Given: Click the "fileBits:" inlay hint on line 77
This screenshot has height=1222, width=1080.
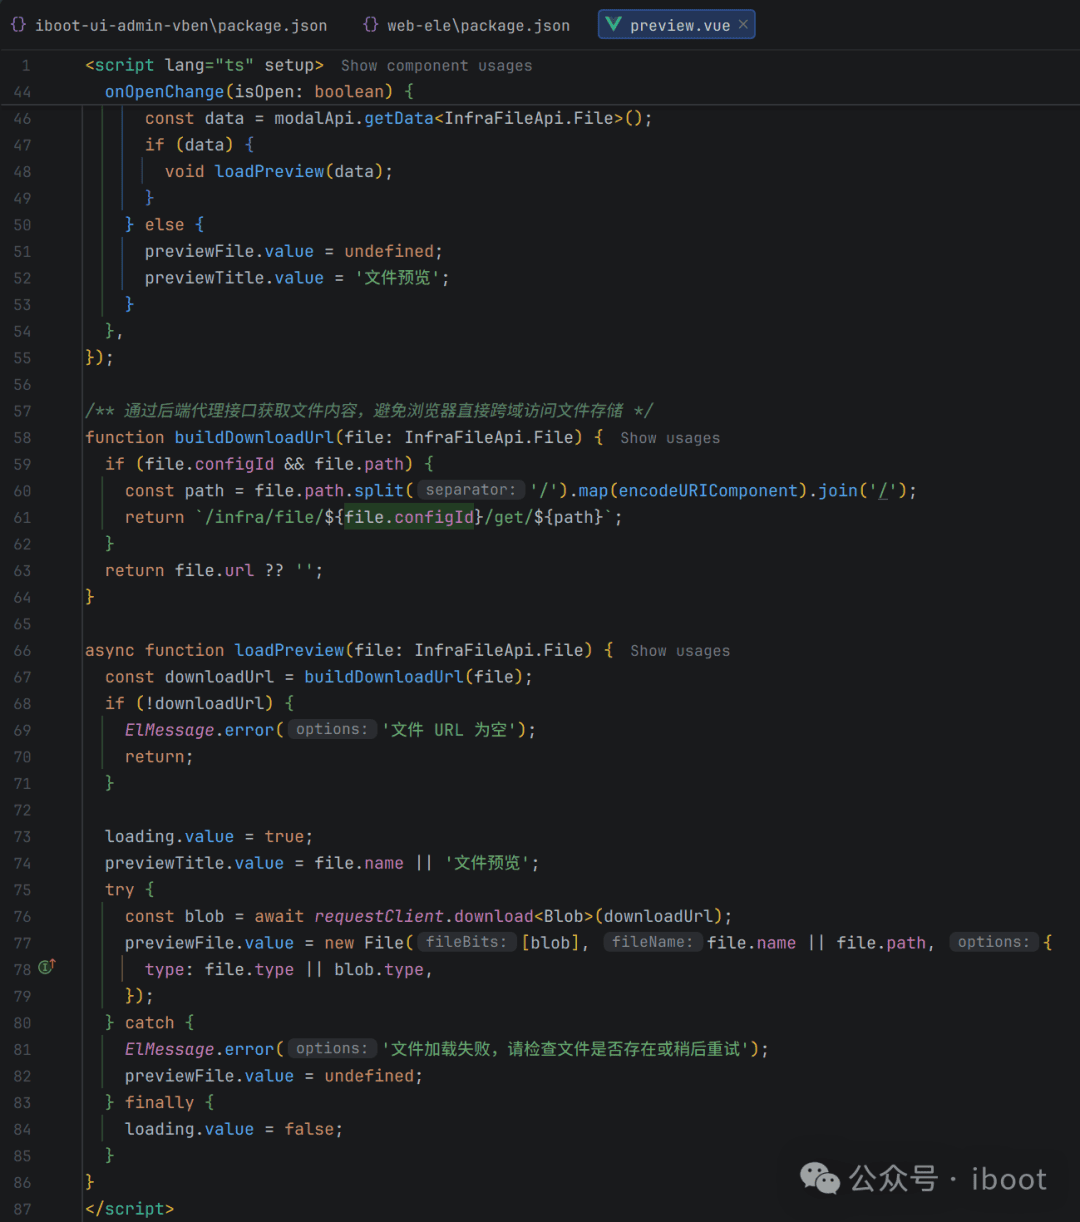Looking at the screenshot, I should point(467,941).
